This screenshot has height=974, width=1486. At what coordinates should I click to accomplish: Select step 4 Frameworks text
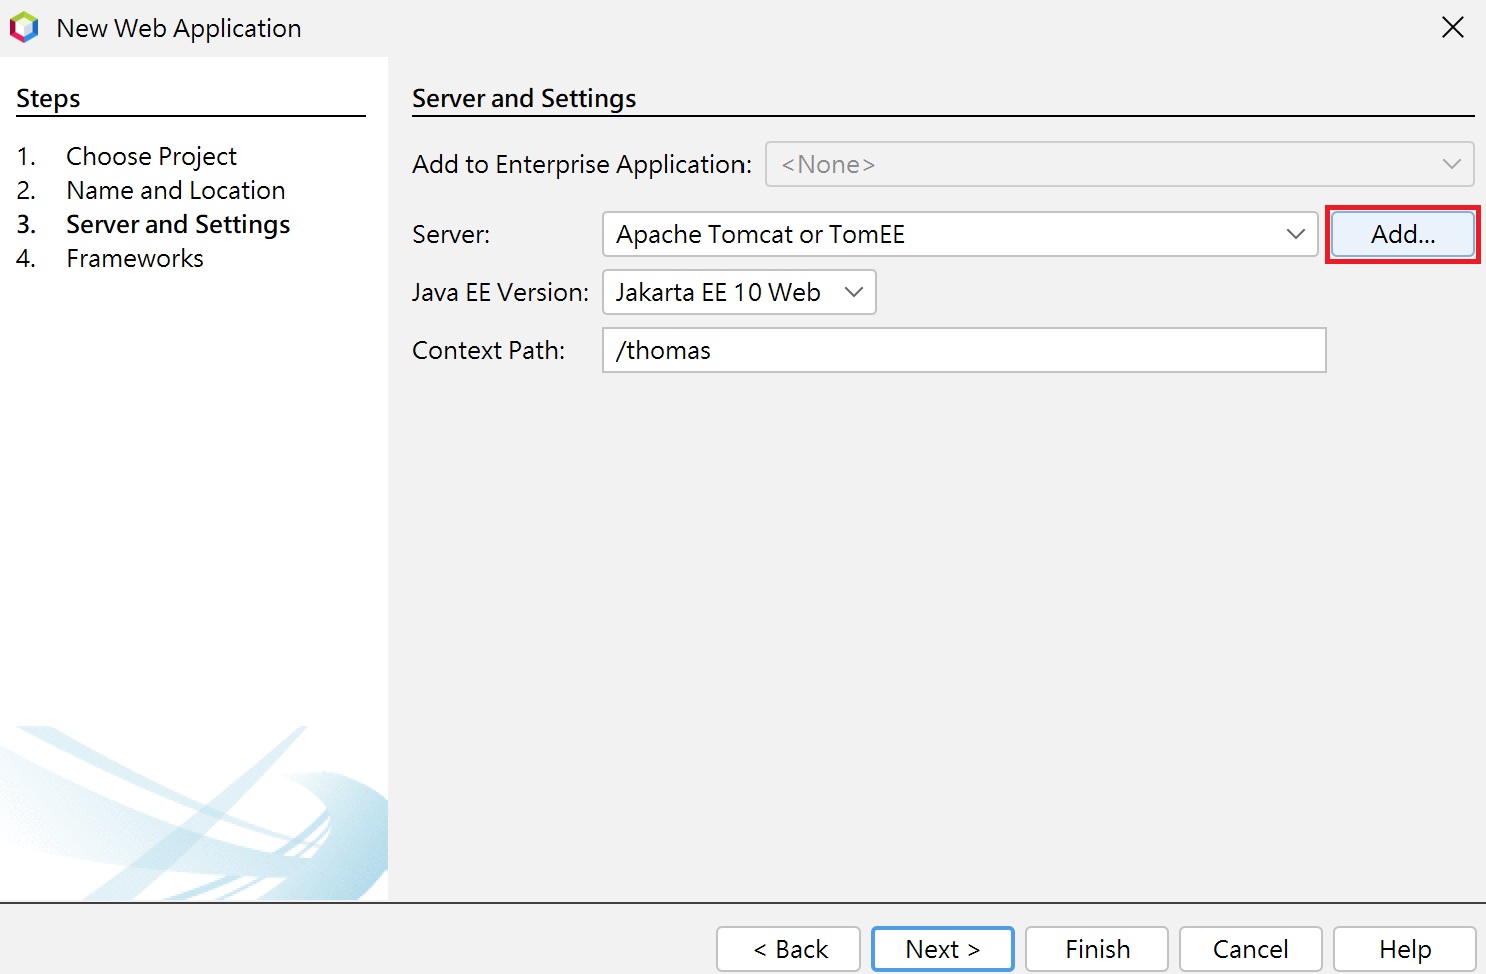point(135,258)
